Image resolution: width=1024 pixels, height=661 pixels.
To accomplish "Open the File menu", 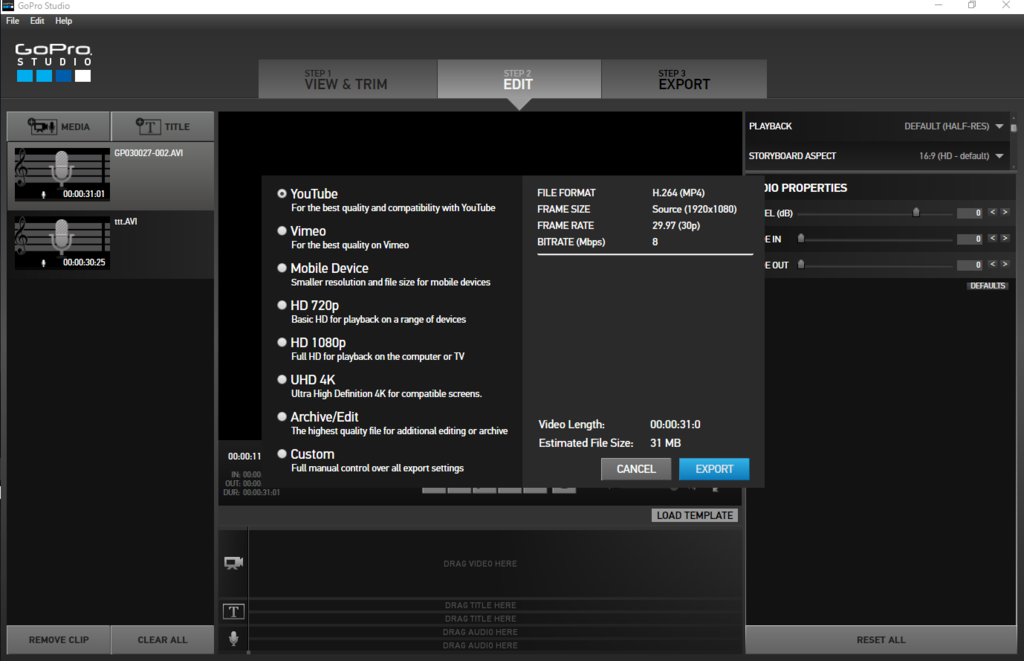I will point(13,21).
